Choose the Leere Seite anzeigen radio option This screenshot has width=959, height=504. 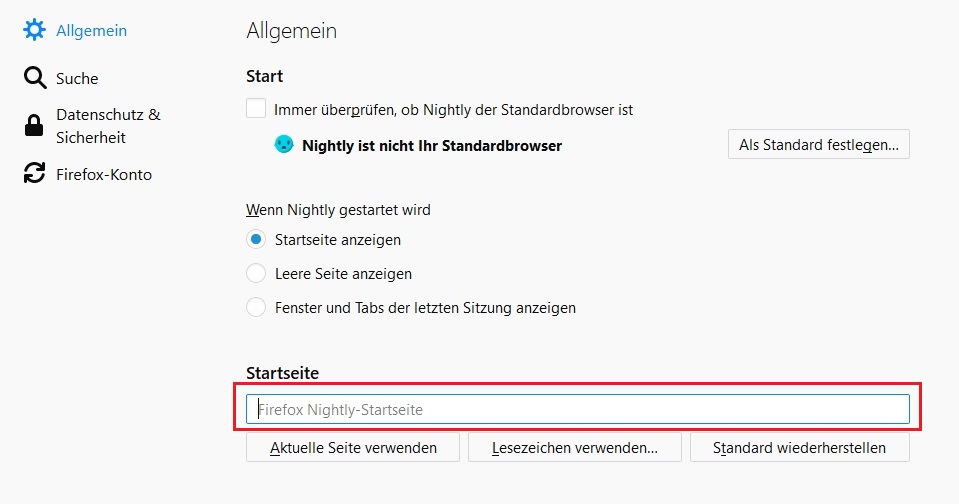(256, 274)
